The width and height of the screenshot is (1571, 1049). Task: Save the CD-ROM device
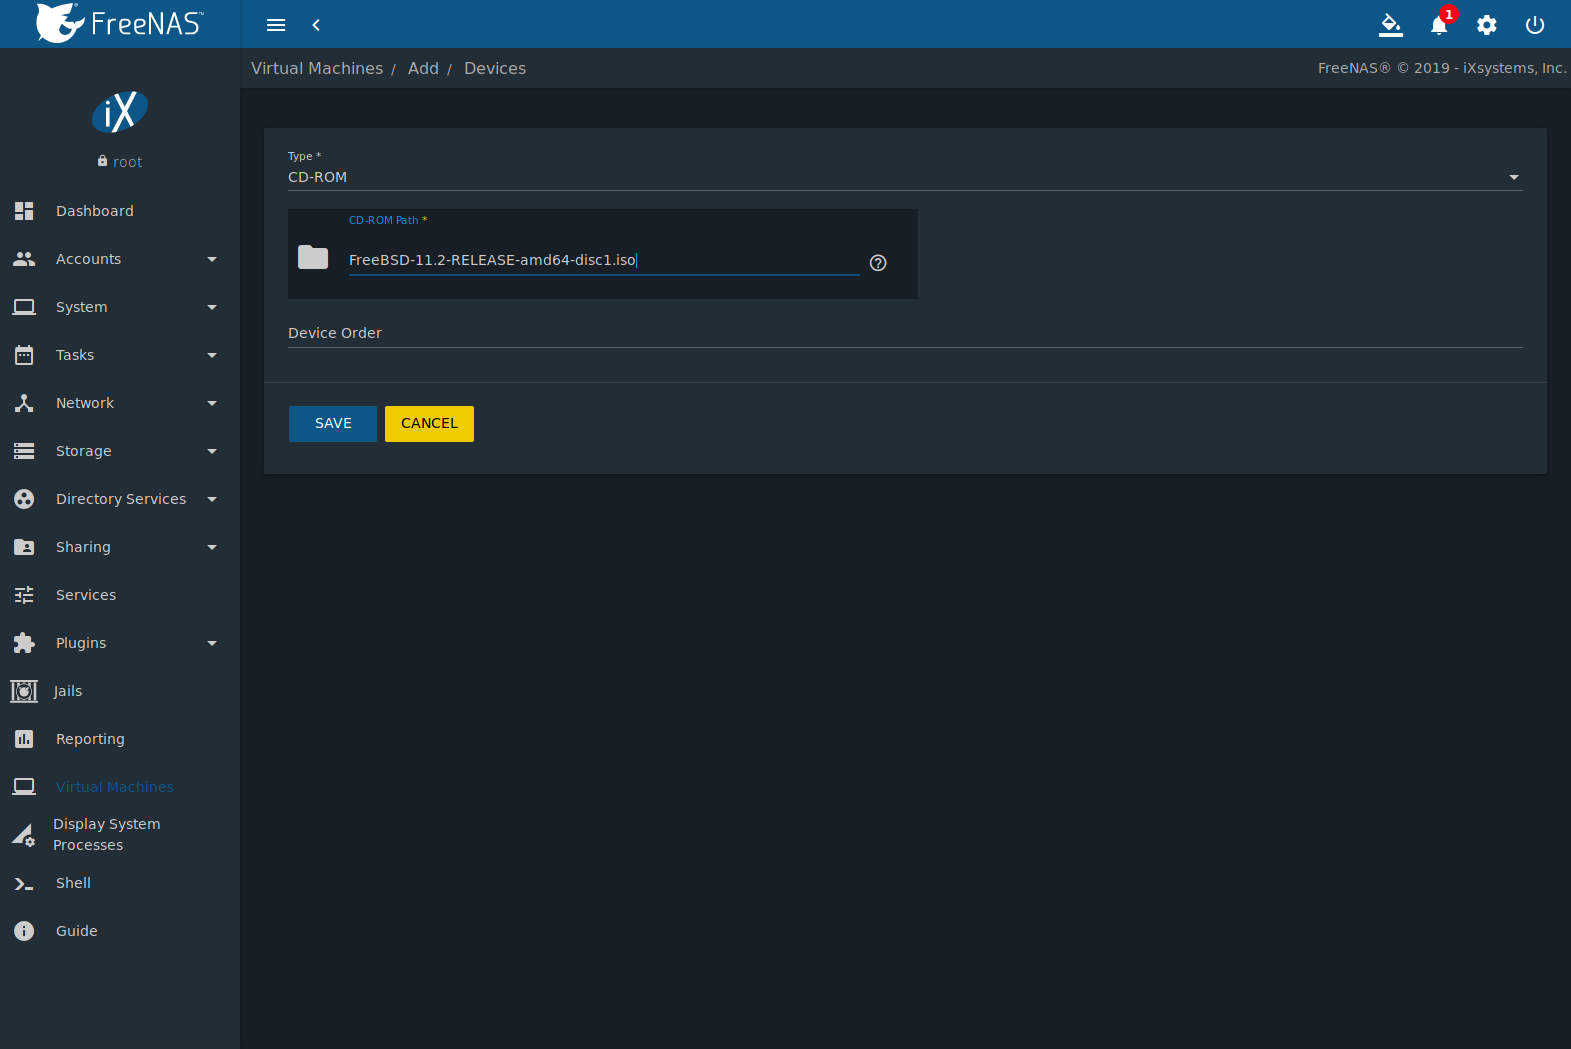[x=333, y=424]
